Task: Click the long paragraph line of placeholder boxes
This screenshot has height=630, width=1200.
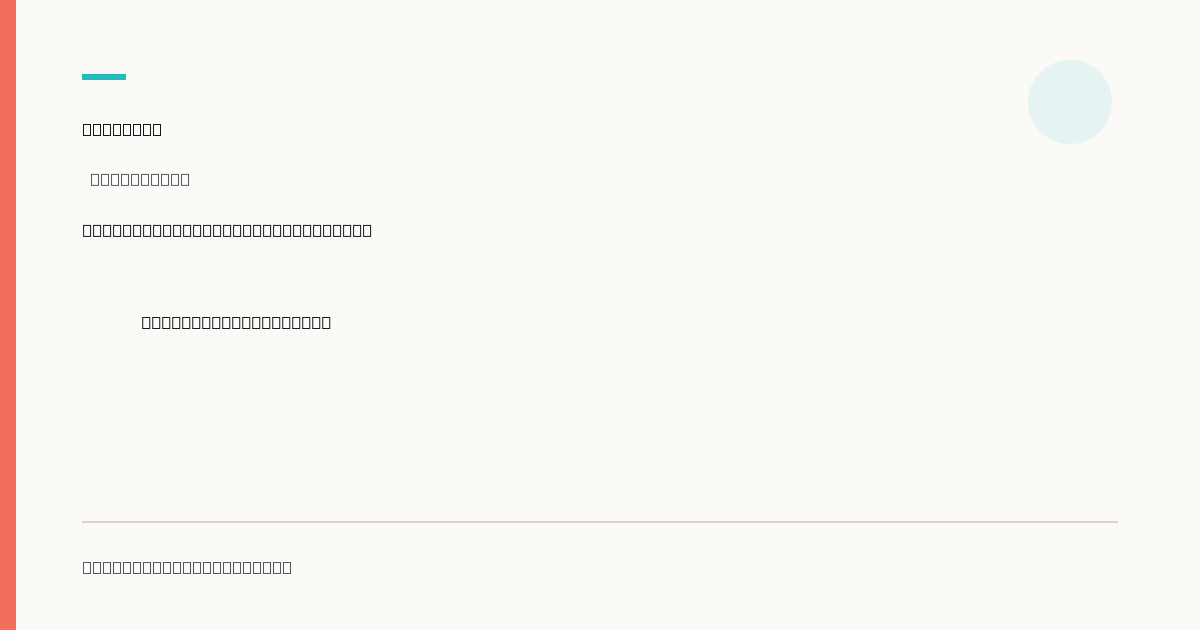Action: (227, 230)
